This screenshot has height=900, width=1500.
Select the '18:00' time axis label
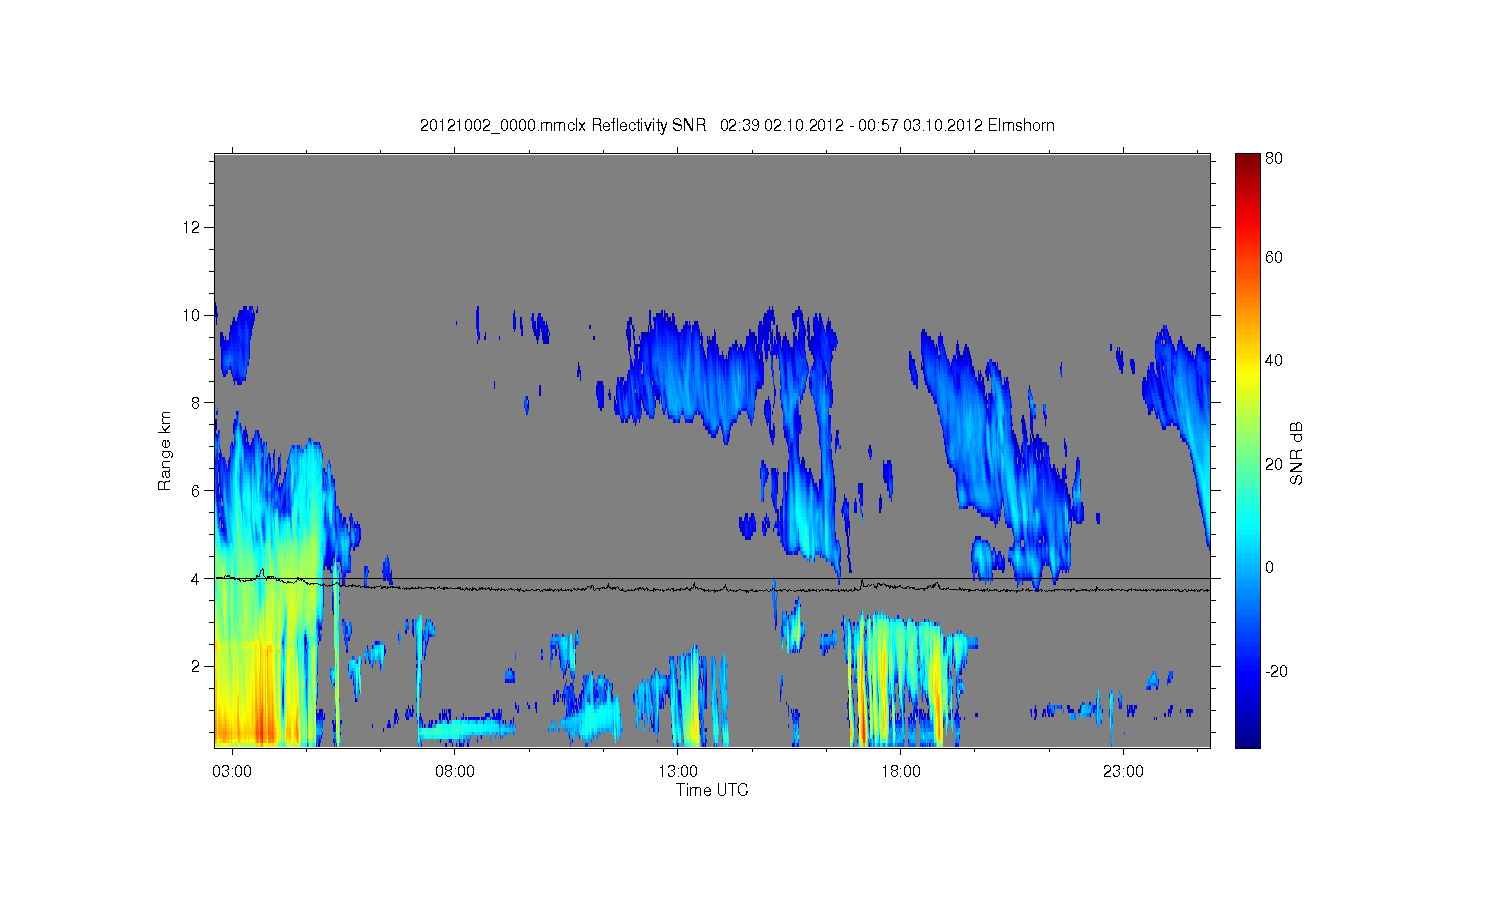point(900,771)
